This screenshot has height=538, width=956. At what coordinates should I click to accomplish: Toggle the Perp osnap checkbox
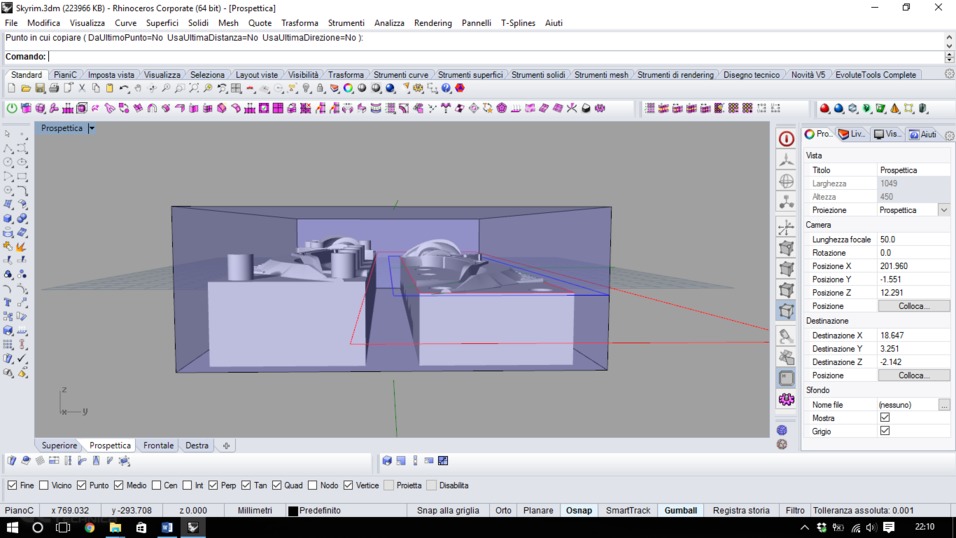click(213, 486)
